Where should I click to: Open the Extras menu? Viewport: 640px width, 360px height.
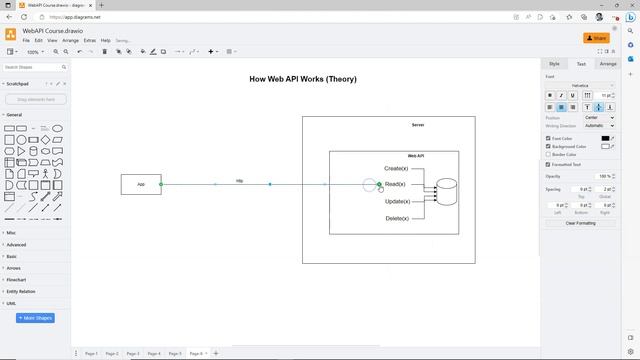point(89,41)
